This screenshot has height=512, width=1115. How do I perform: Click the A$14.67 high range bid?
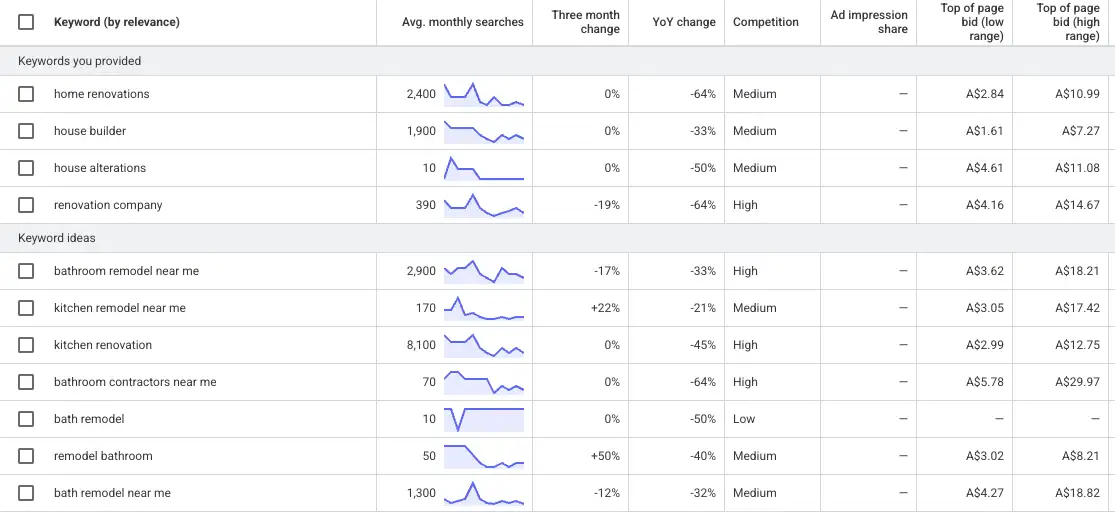pos(1077,205)
